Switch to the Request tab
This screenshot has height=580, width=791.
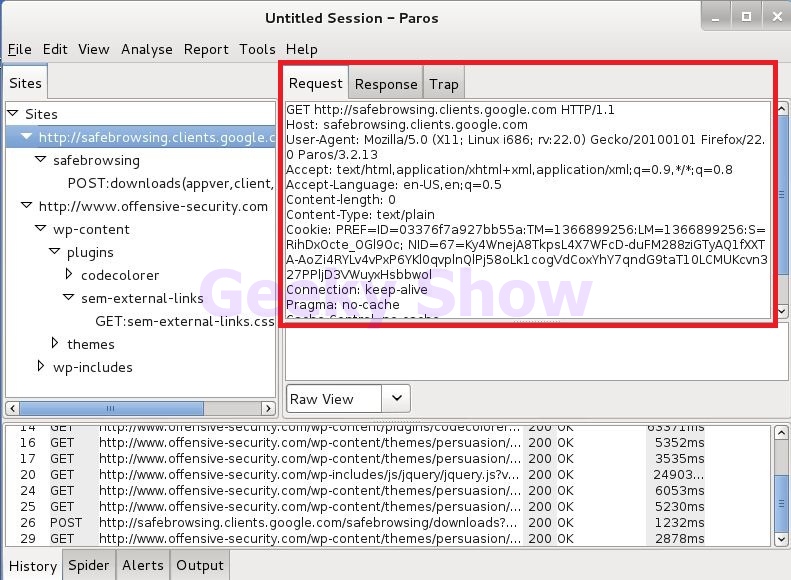point(316,83)
